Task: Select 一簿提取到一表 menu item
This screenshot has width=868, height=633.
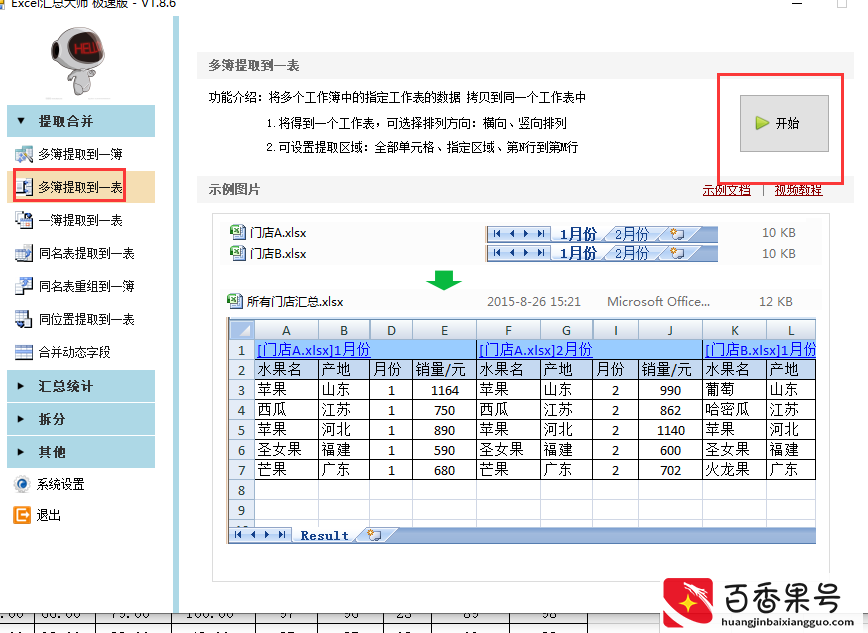Action: click(81, 220)
